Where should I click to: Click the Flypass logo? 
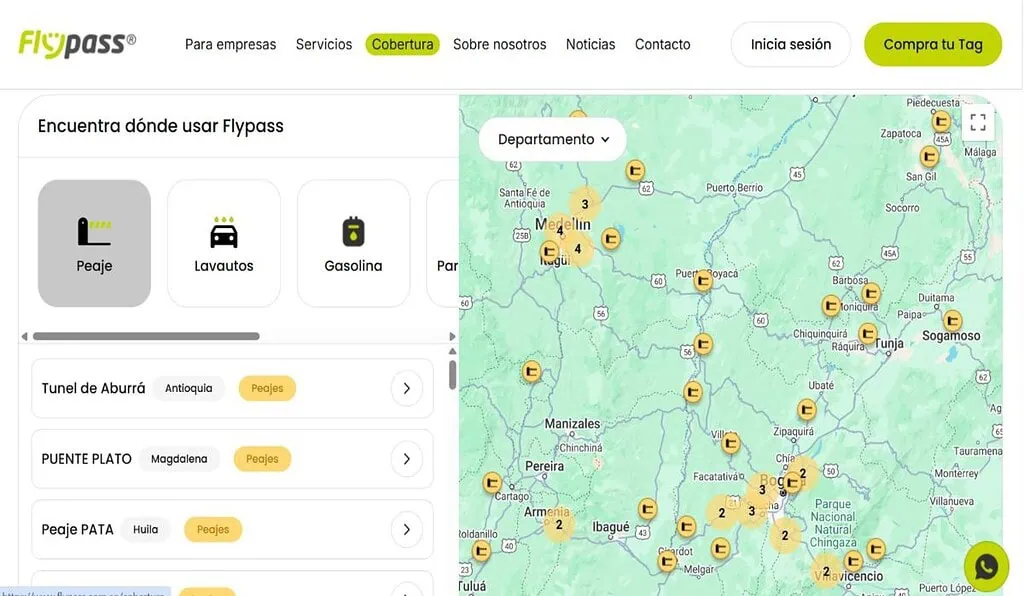pyautogui.click(x=77, y=44)
